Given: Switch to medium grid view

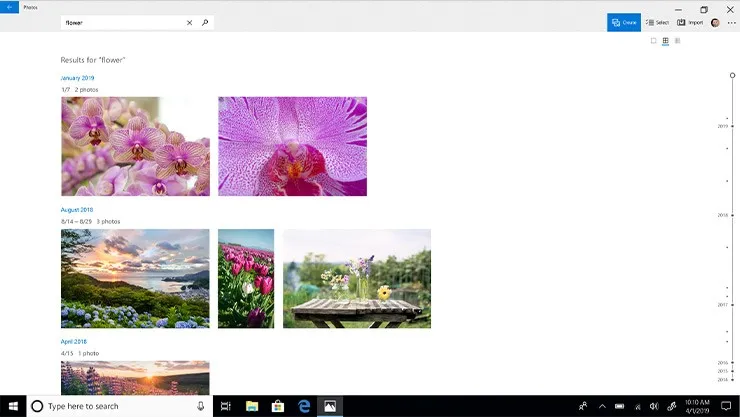Looking at the screenshot, I should click(x=666, y=41).
